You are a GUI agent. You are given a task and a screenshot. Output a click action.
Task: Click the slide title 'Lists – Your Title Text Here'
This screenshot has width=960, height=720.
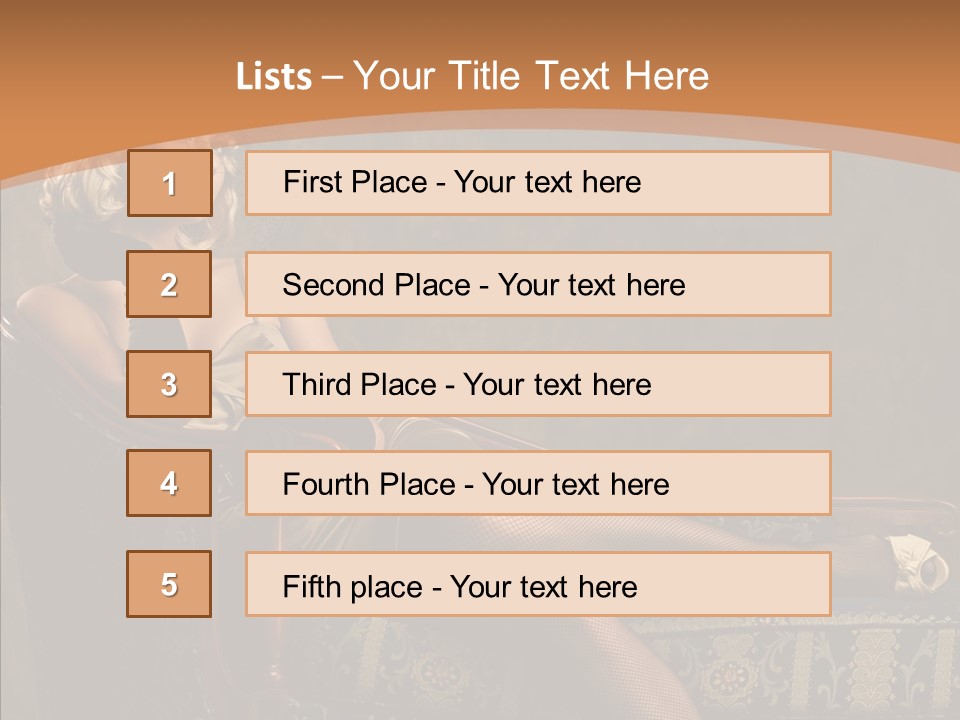click(472, 76)
